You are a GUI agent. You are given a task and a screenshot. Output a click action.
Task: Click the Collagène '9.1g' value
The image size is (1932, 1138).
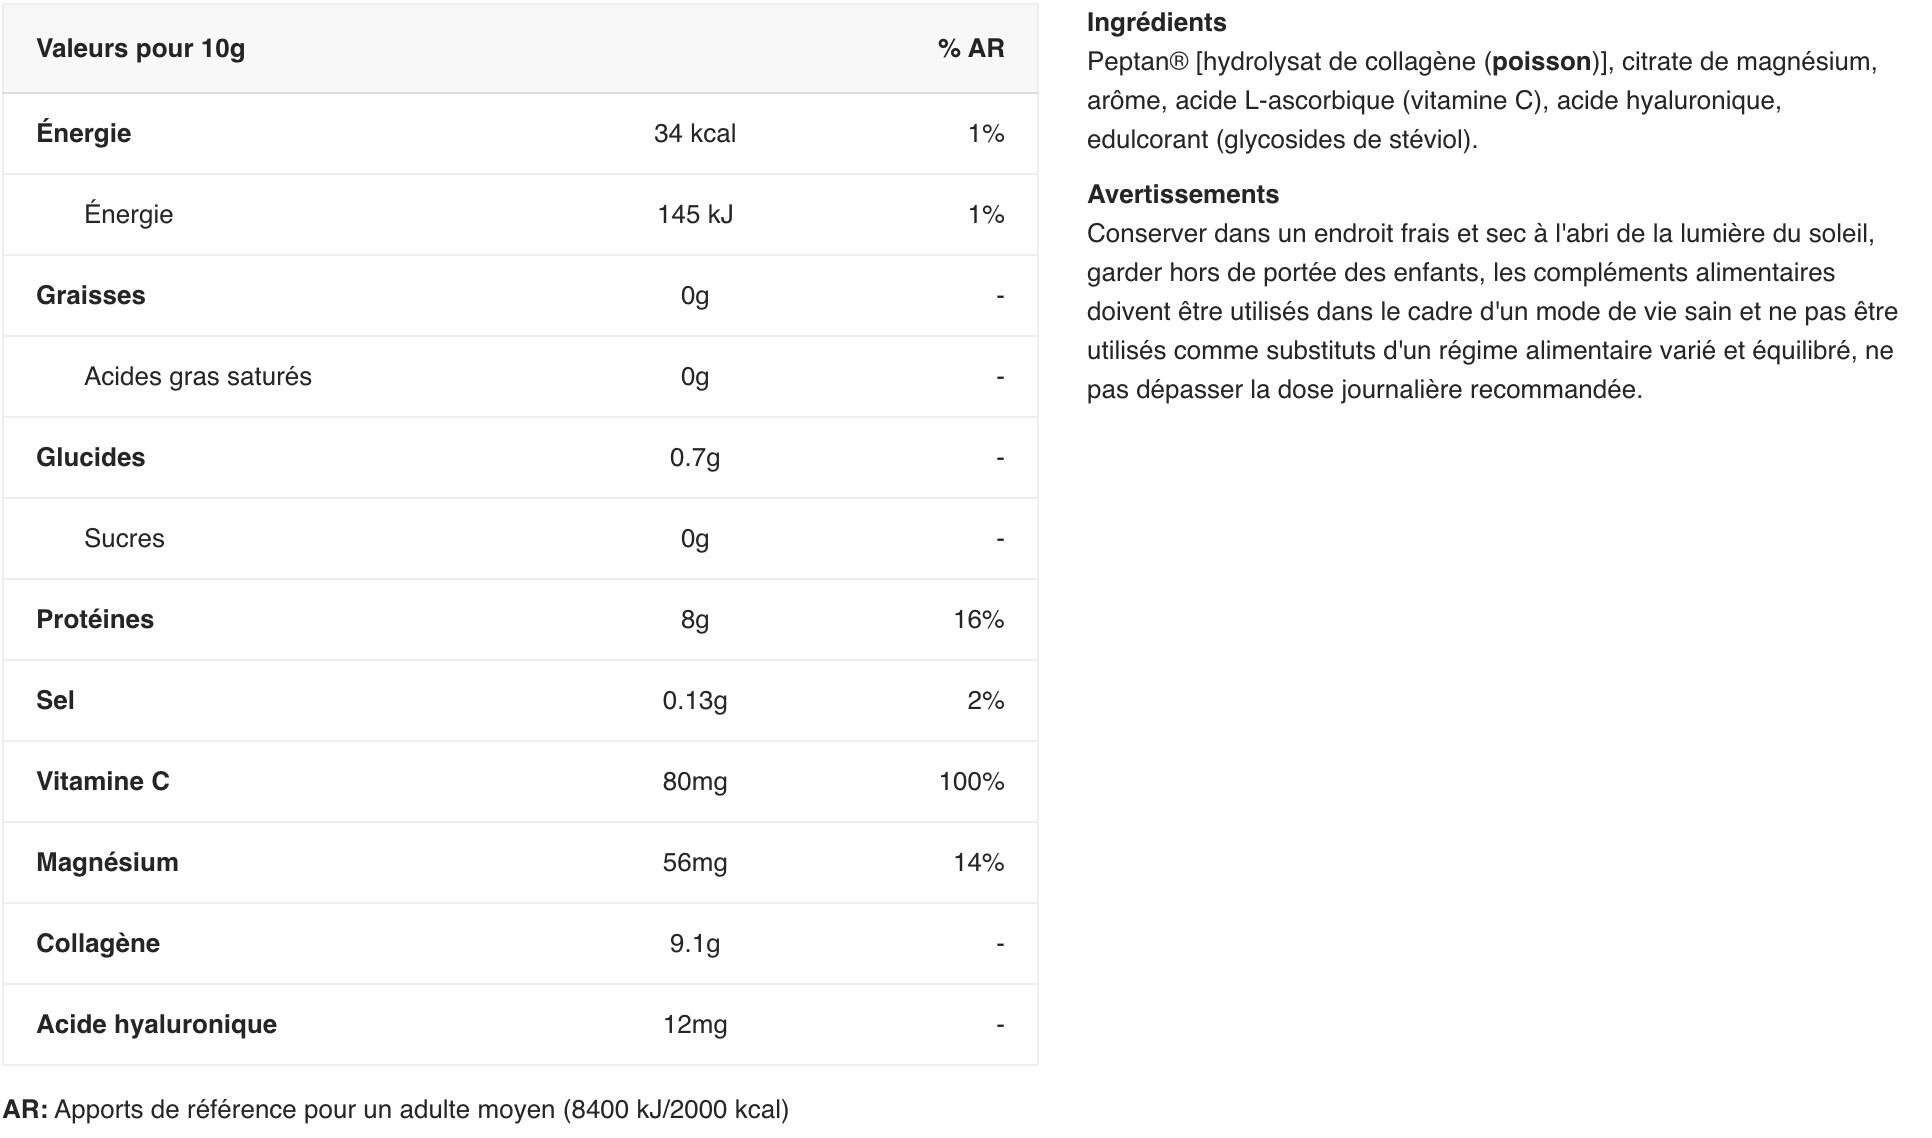[x=694, y=943]
